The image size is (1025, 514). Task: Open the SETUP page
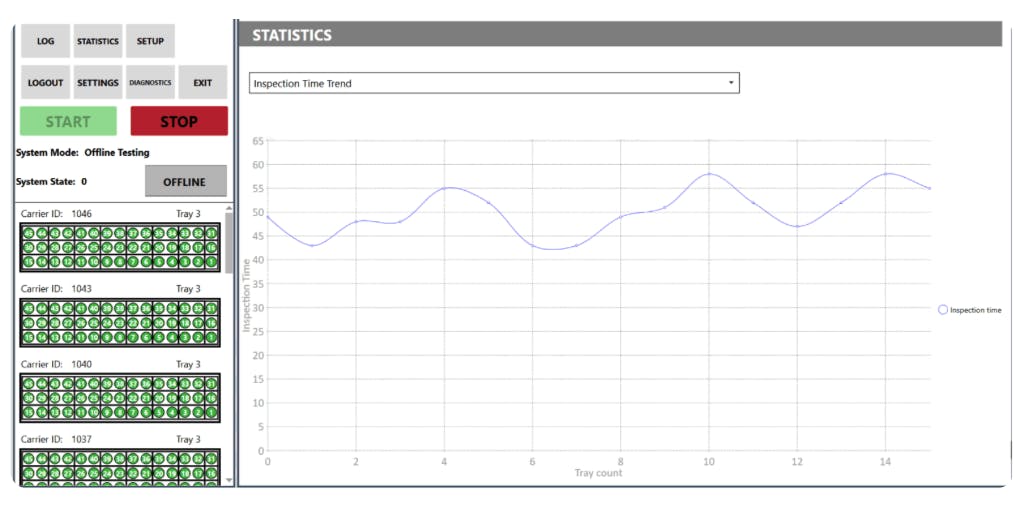pyautogui.click(x=150, y=41)
